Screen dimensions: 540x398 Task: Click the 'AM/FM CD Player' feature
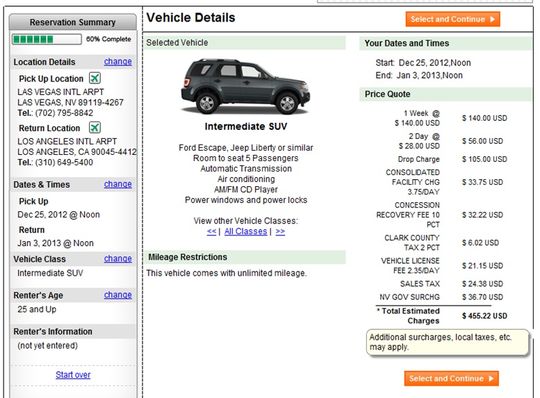246,189
